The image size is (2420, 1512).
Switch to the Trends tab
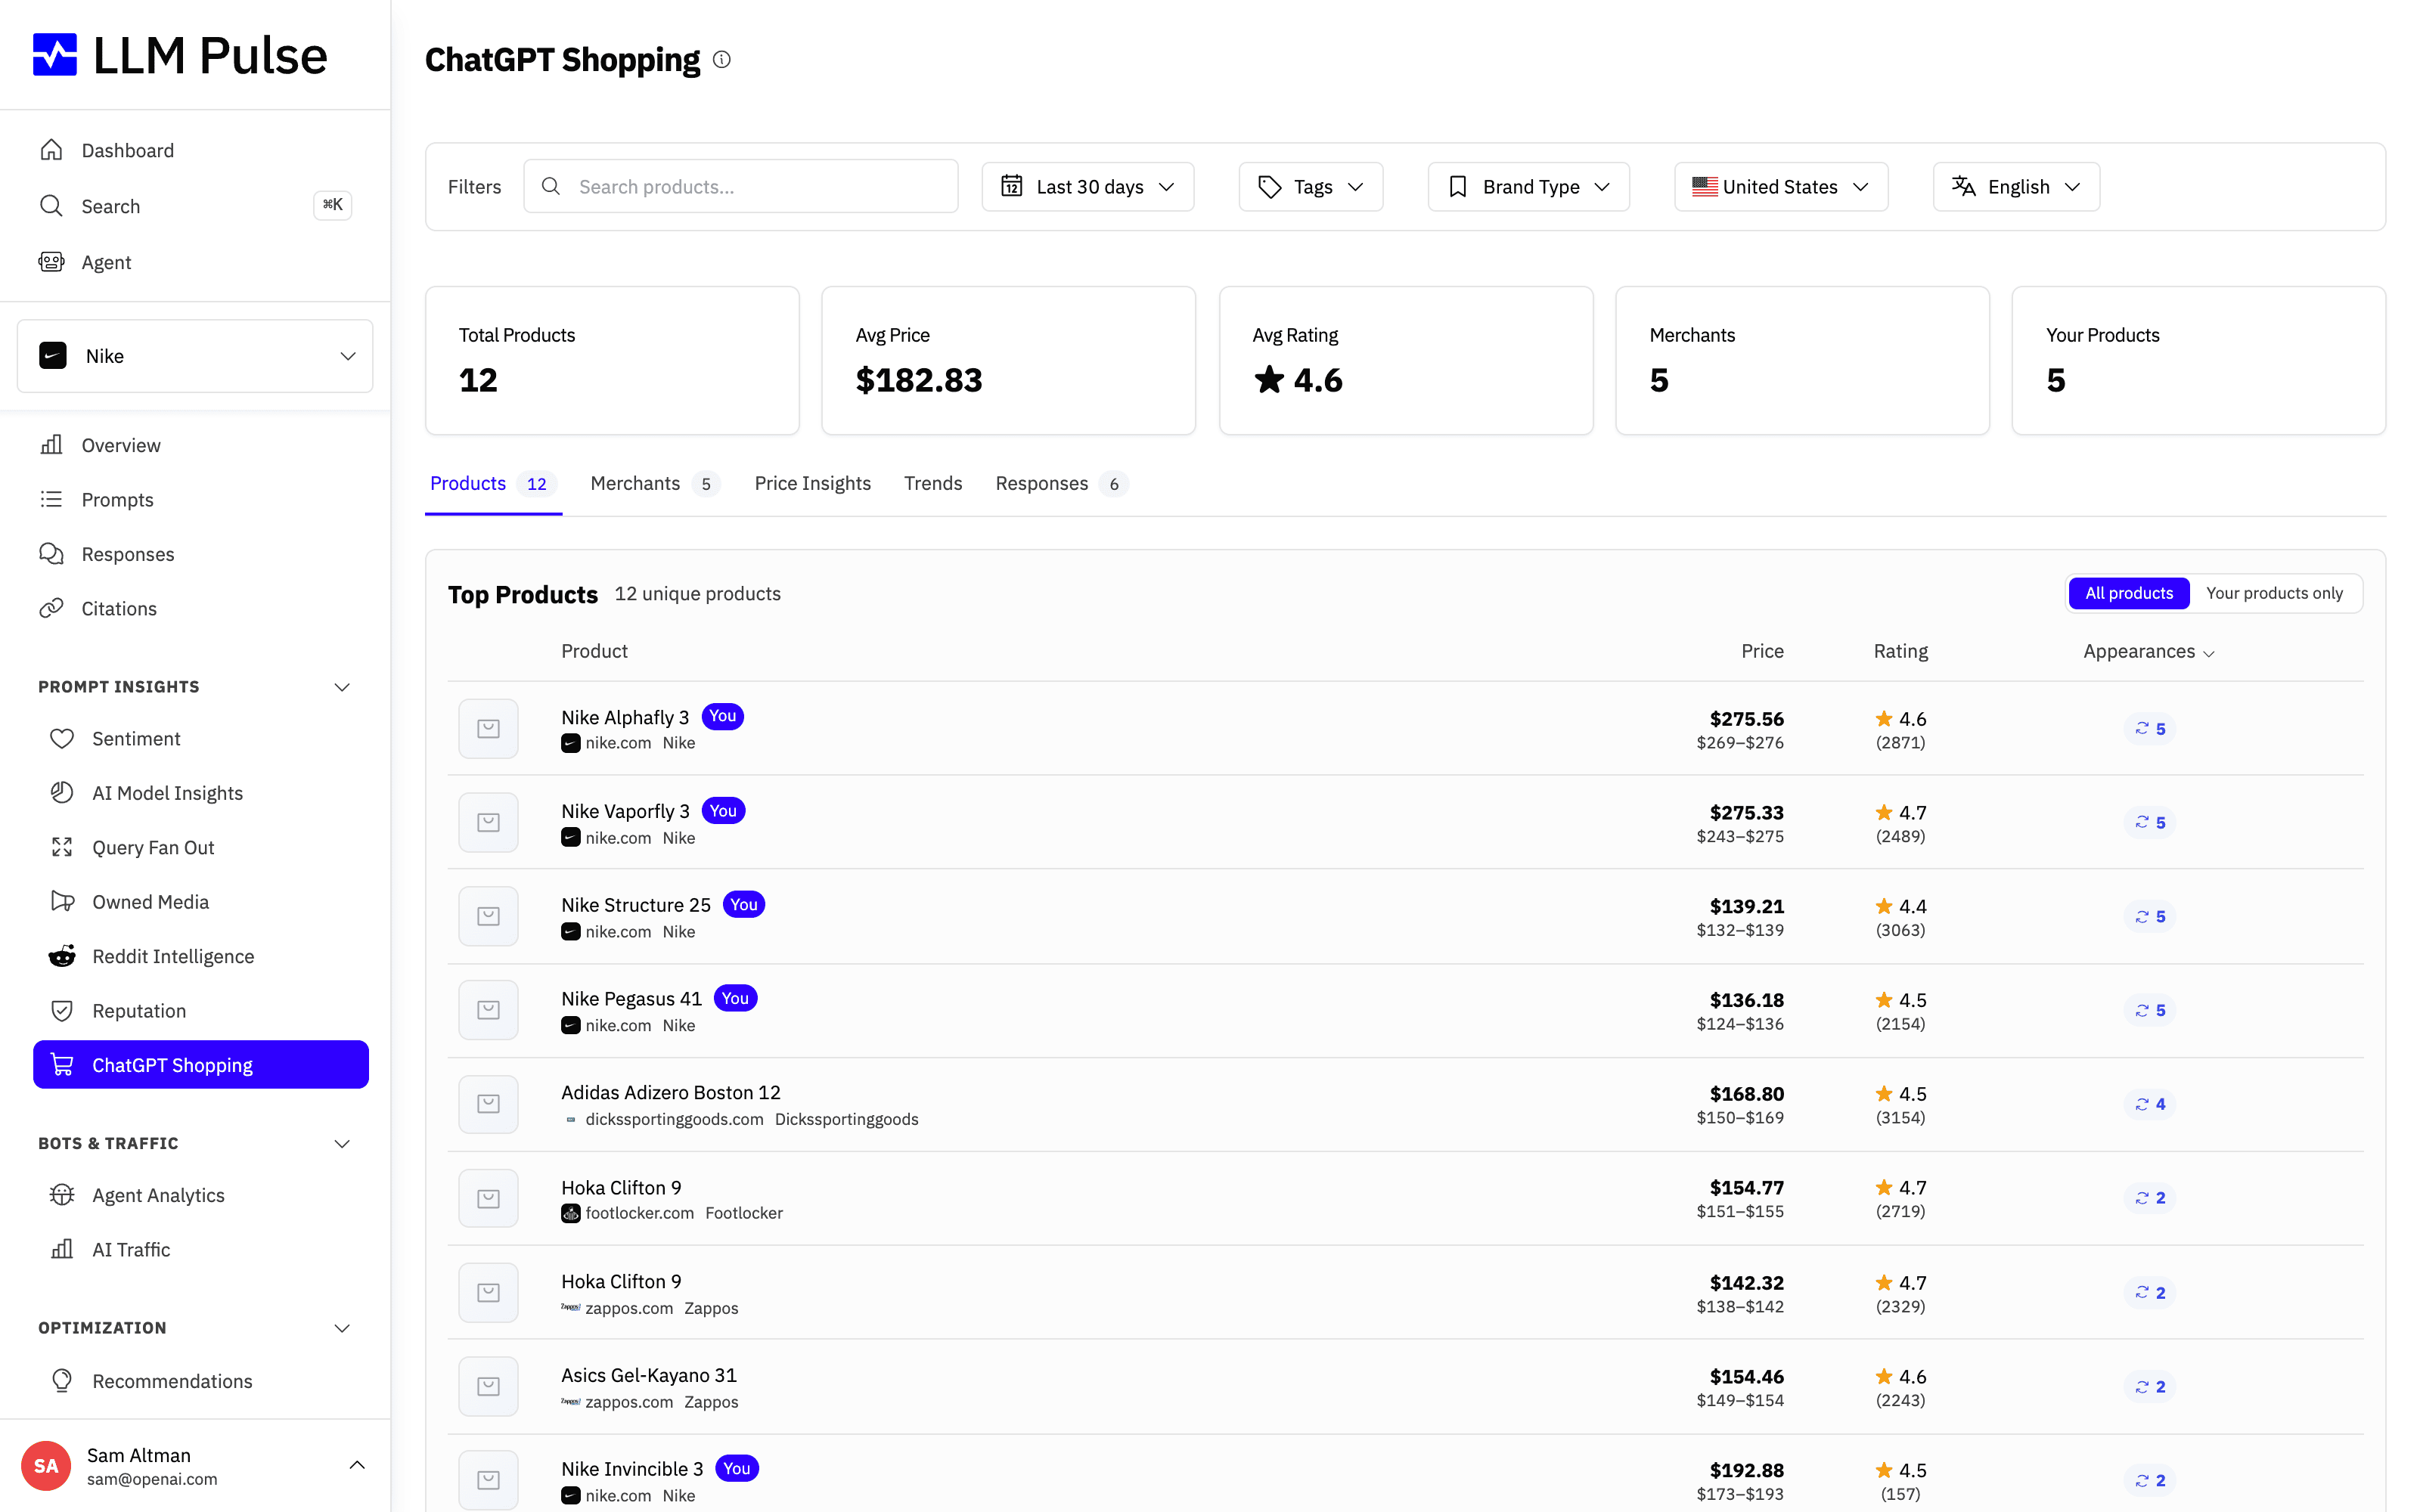click(932, 483)
